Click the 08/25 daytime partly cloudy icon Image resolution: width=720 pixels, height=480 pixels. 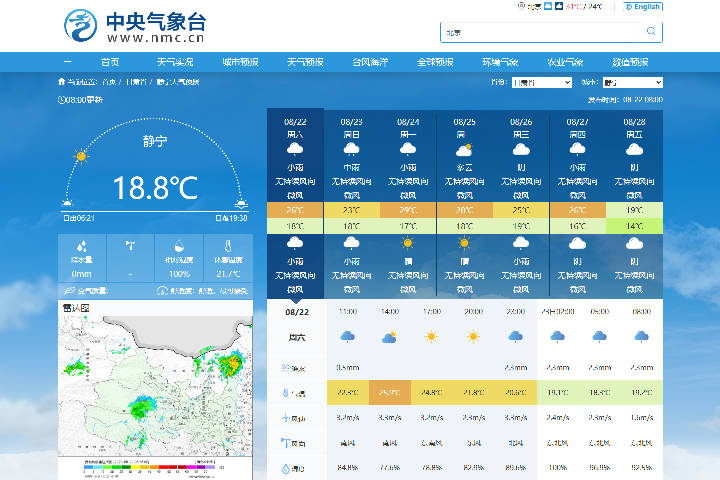(x=464, y=150)
